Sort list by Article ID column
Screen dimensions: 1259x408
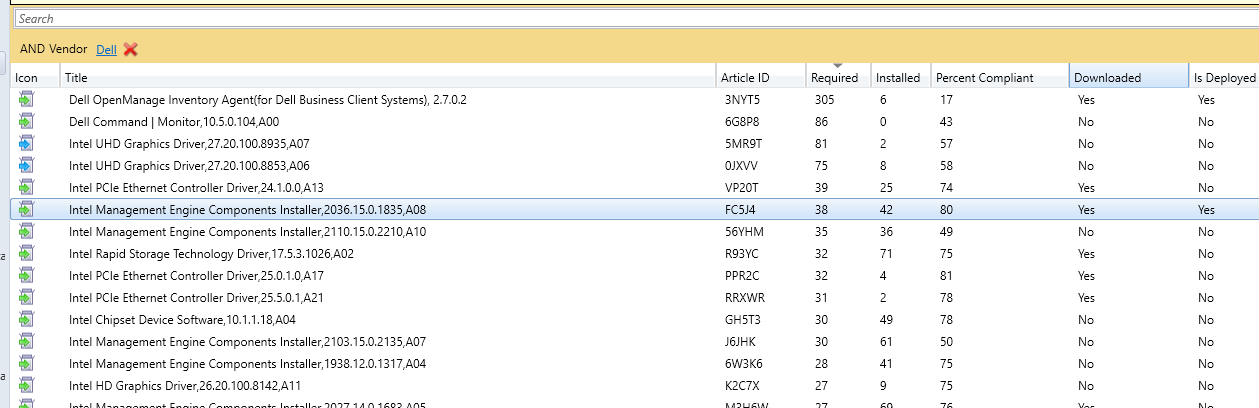pos(761,77)
